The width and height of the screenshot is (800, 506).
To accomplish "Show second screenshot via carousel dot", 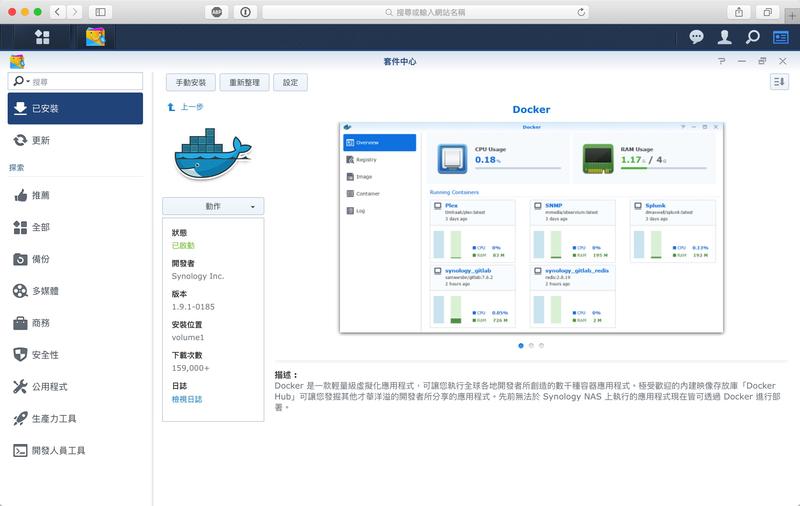I will coord(531,345).
